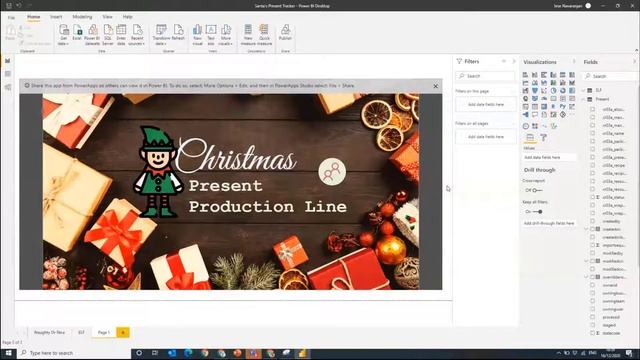The height and width of the screenshot is (360, 640).
Task: Publish the report from the ribbon
Action: [285, 32]
